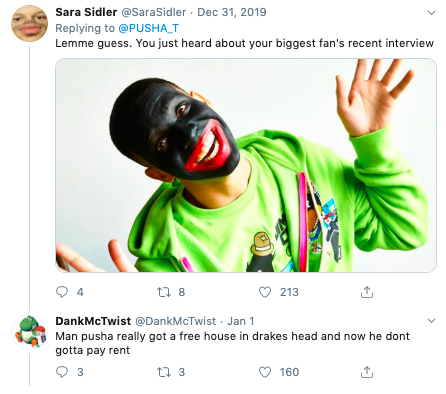446x394 pixels.
Task: Open Sara Sidler's profile name
Action: click(x=86, y=12)
